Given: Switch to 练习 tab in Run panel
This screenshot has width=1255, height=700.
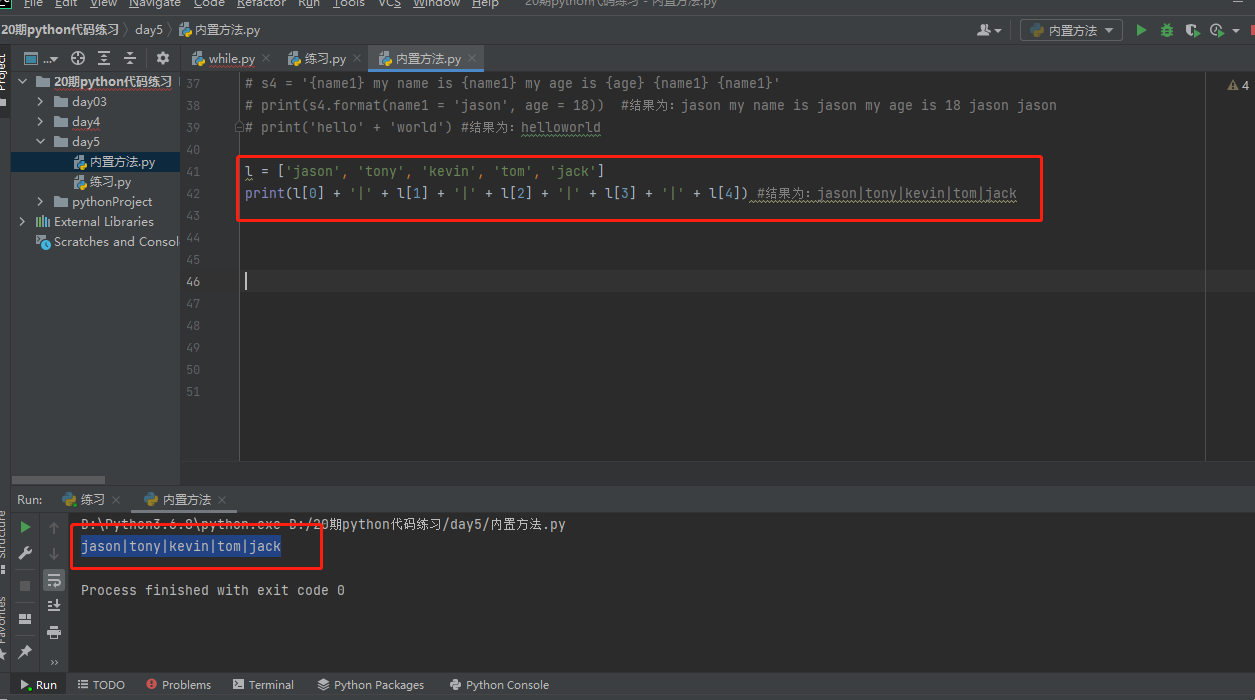Looking at the screenshot, I should coord(92,500).
